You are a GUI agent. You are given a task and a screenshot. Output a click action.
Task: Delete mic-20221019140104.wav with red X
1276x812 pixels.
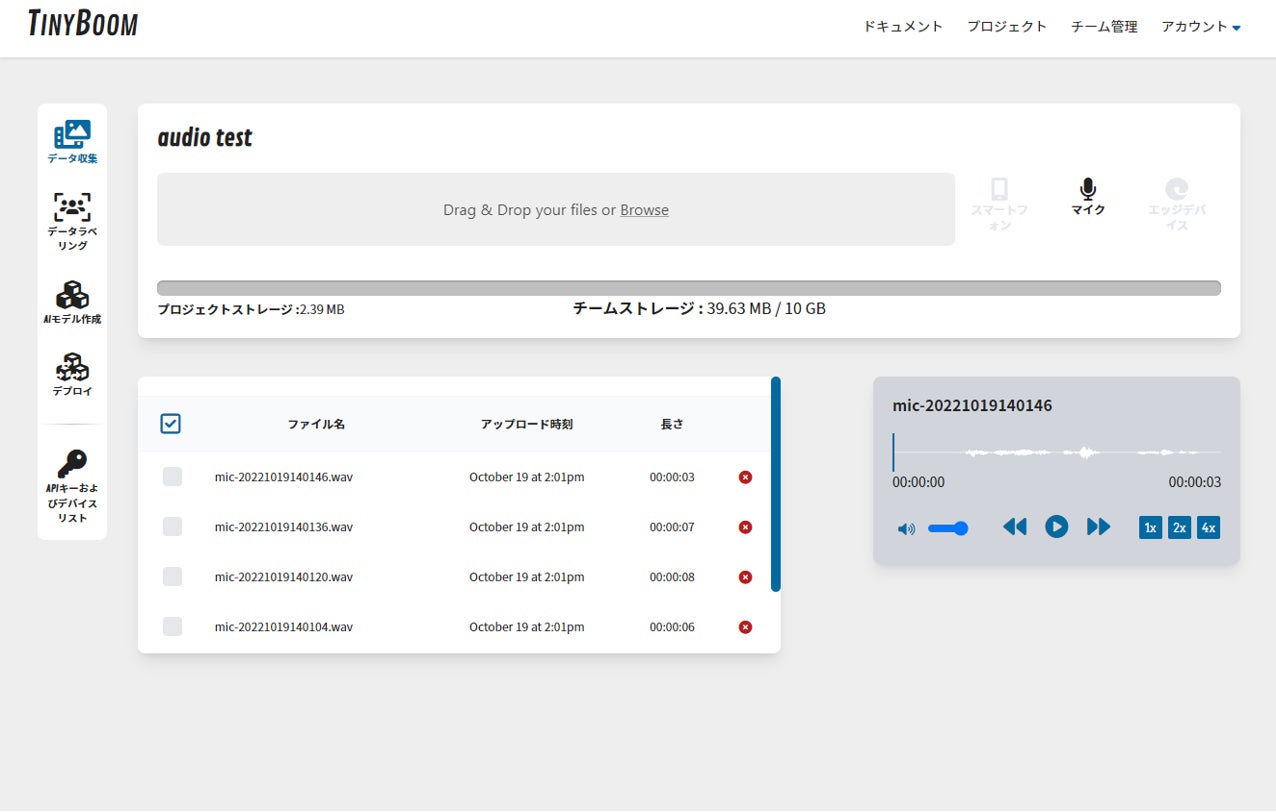coord(745,627)
